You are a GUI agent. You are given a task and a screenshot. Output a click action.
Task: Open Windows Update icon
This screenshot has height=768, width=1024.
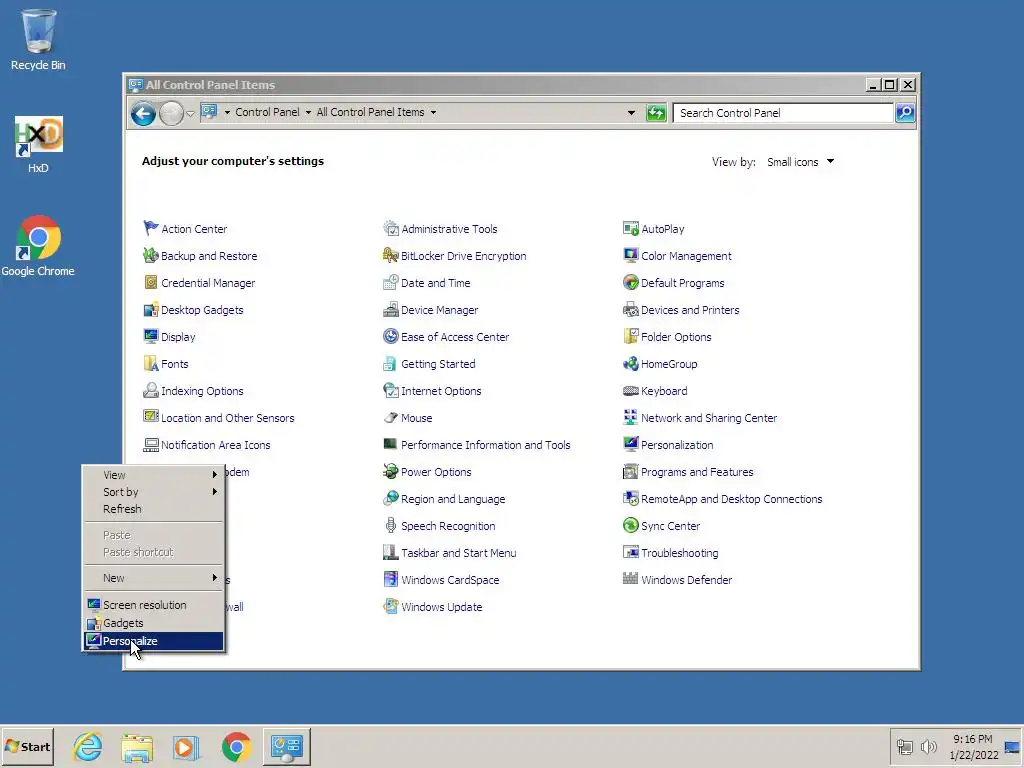tap(391, 607)
